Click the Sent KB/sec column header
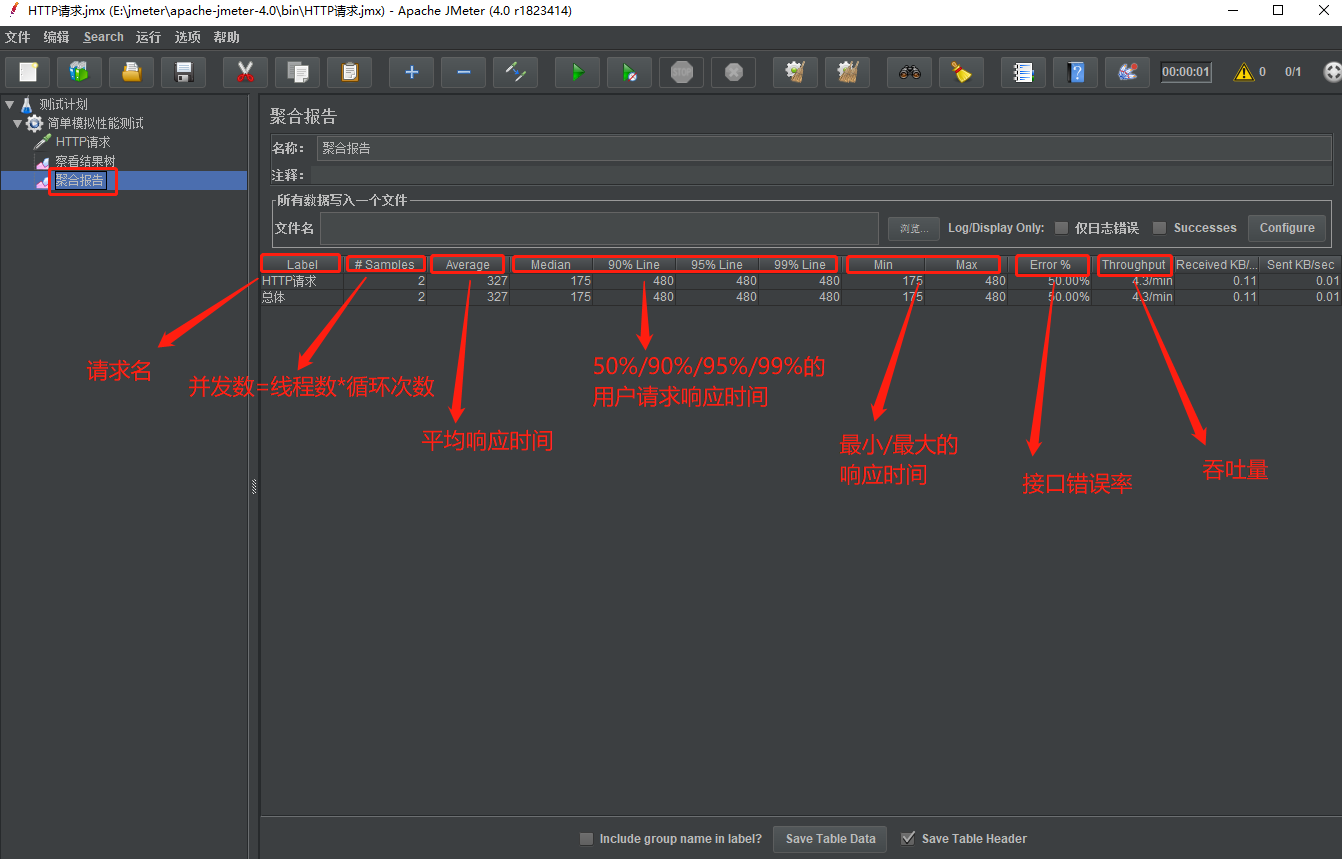 1299,265
